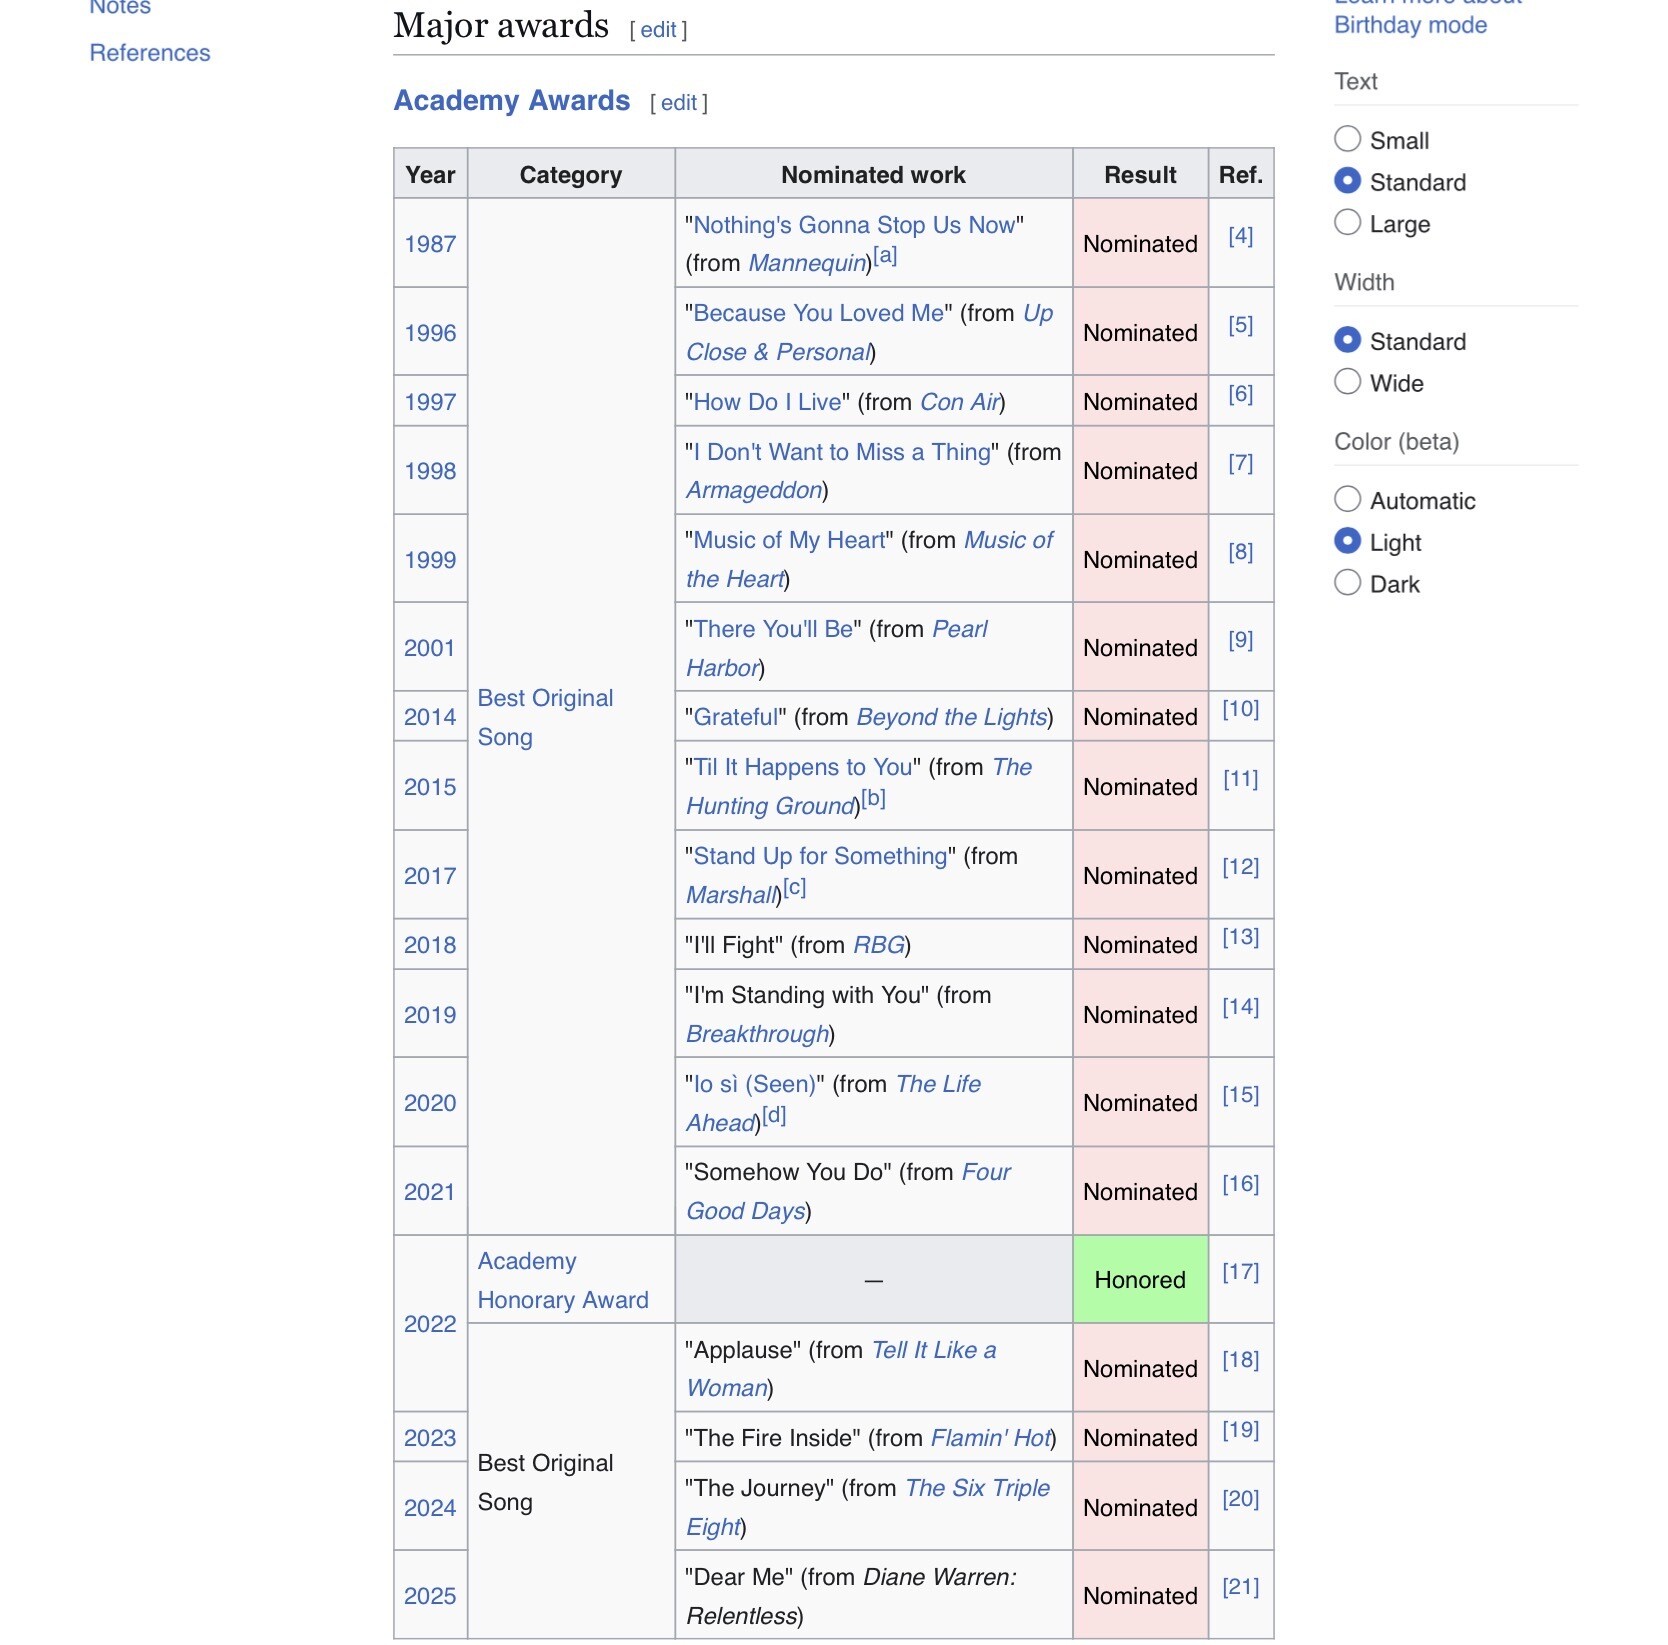
Task: Open the Breakthrough film link
Action: [757, 1034]
